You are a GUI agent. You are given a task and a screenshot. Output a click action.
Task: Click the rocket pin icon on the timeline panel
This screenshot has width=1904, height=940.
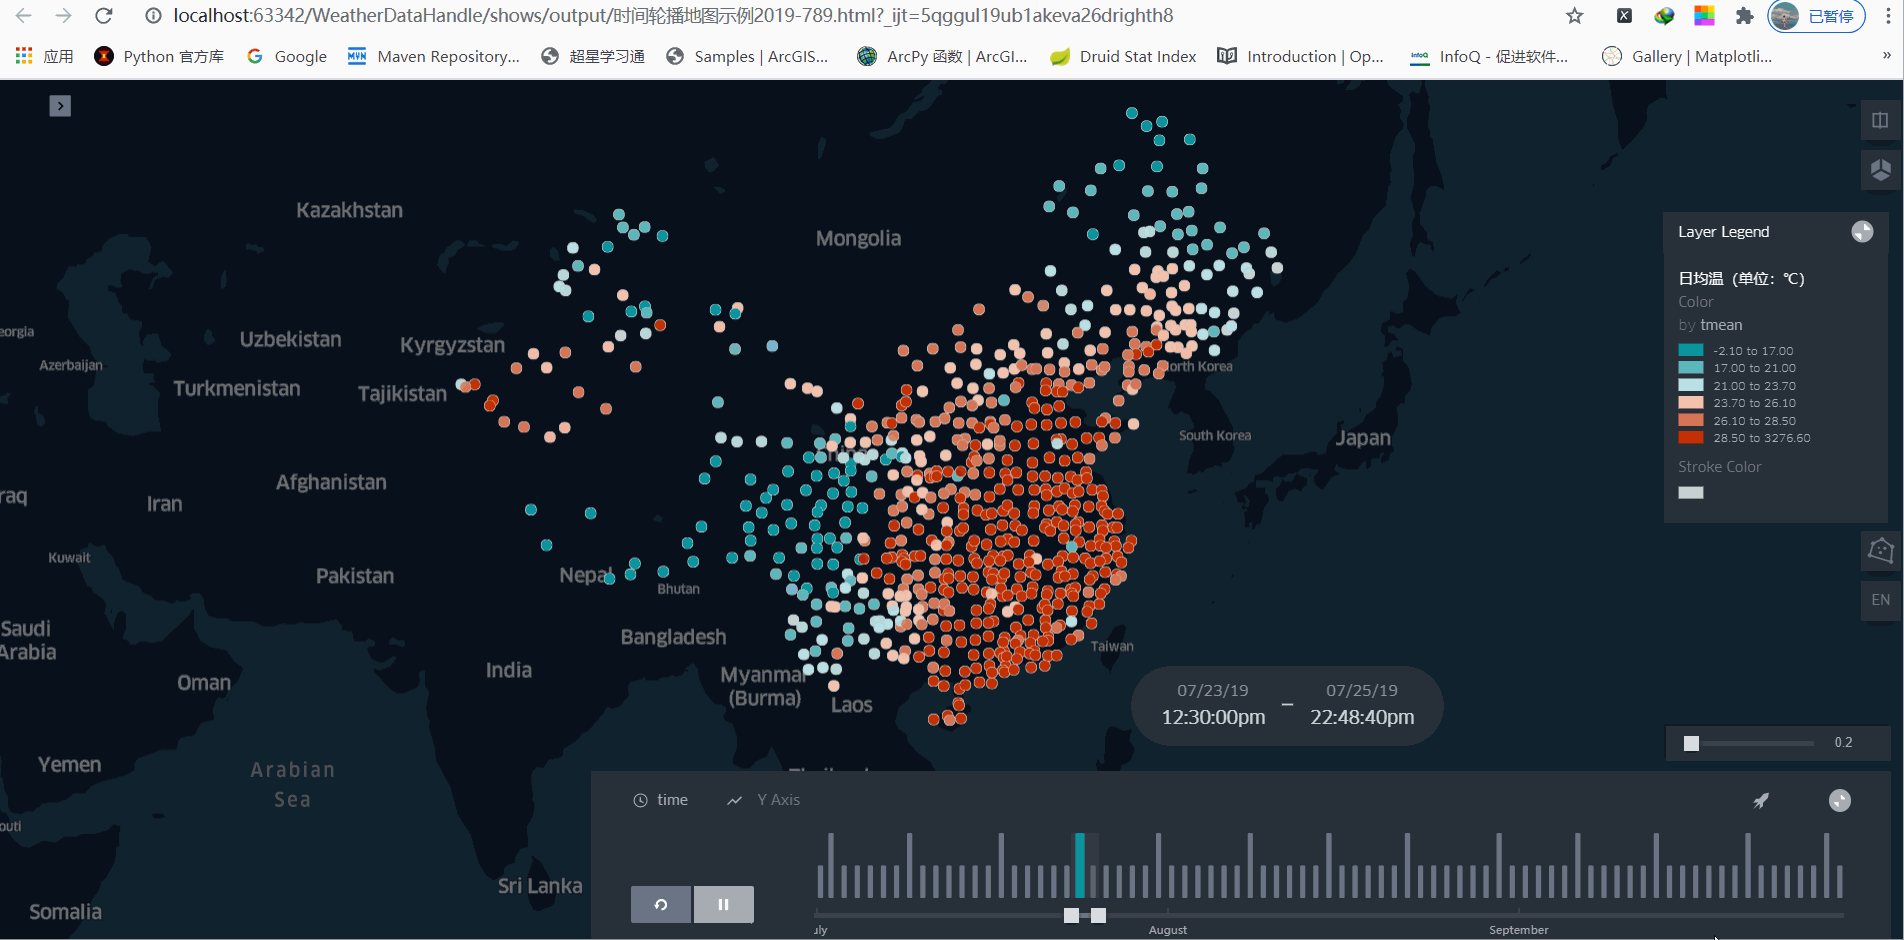tap(1762, 800)
